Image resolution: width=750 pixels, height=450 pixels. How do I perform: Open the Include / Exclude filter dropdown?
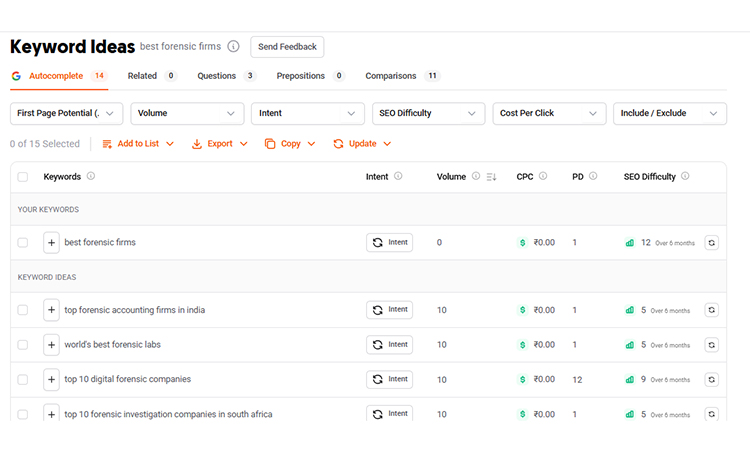click(x=670, y=113)
